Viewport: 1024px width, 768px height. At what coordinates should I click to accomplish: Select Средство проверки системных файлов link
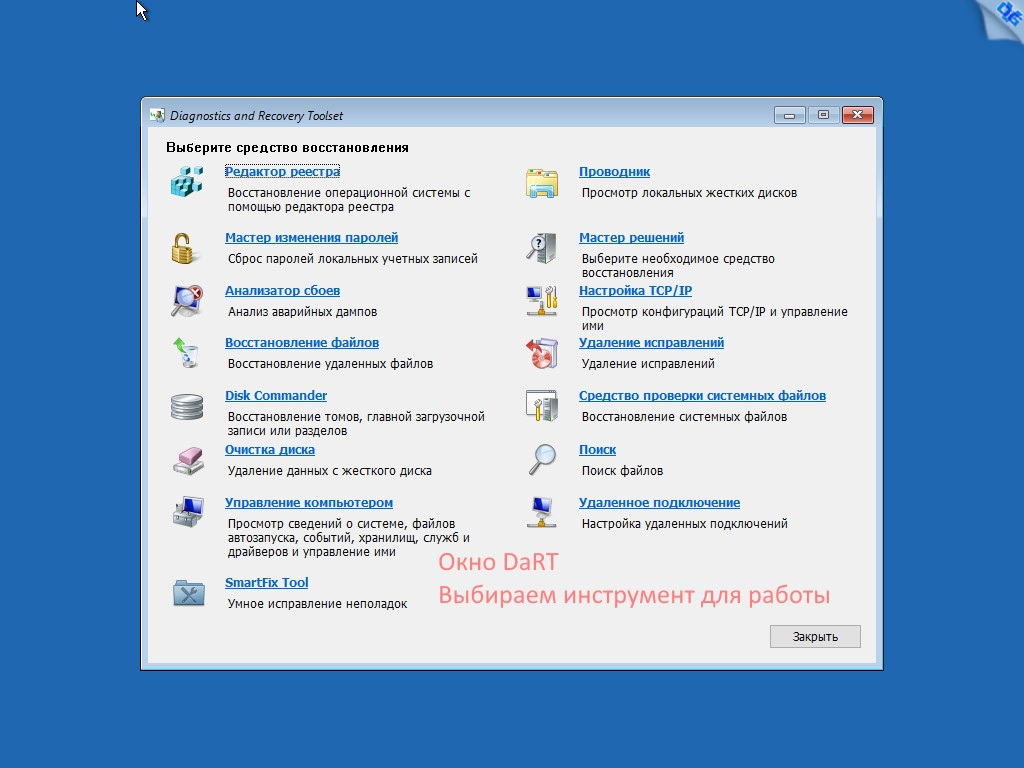[x=702, y=396]
